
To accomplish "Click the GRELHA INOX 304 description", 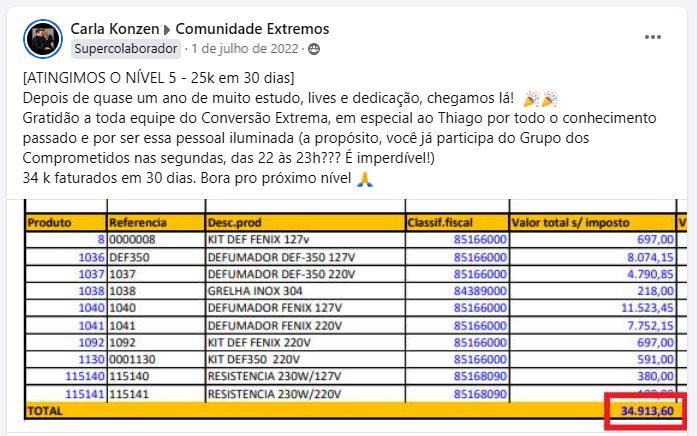I will click(x=255, y=291).
